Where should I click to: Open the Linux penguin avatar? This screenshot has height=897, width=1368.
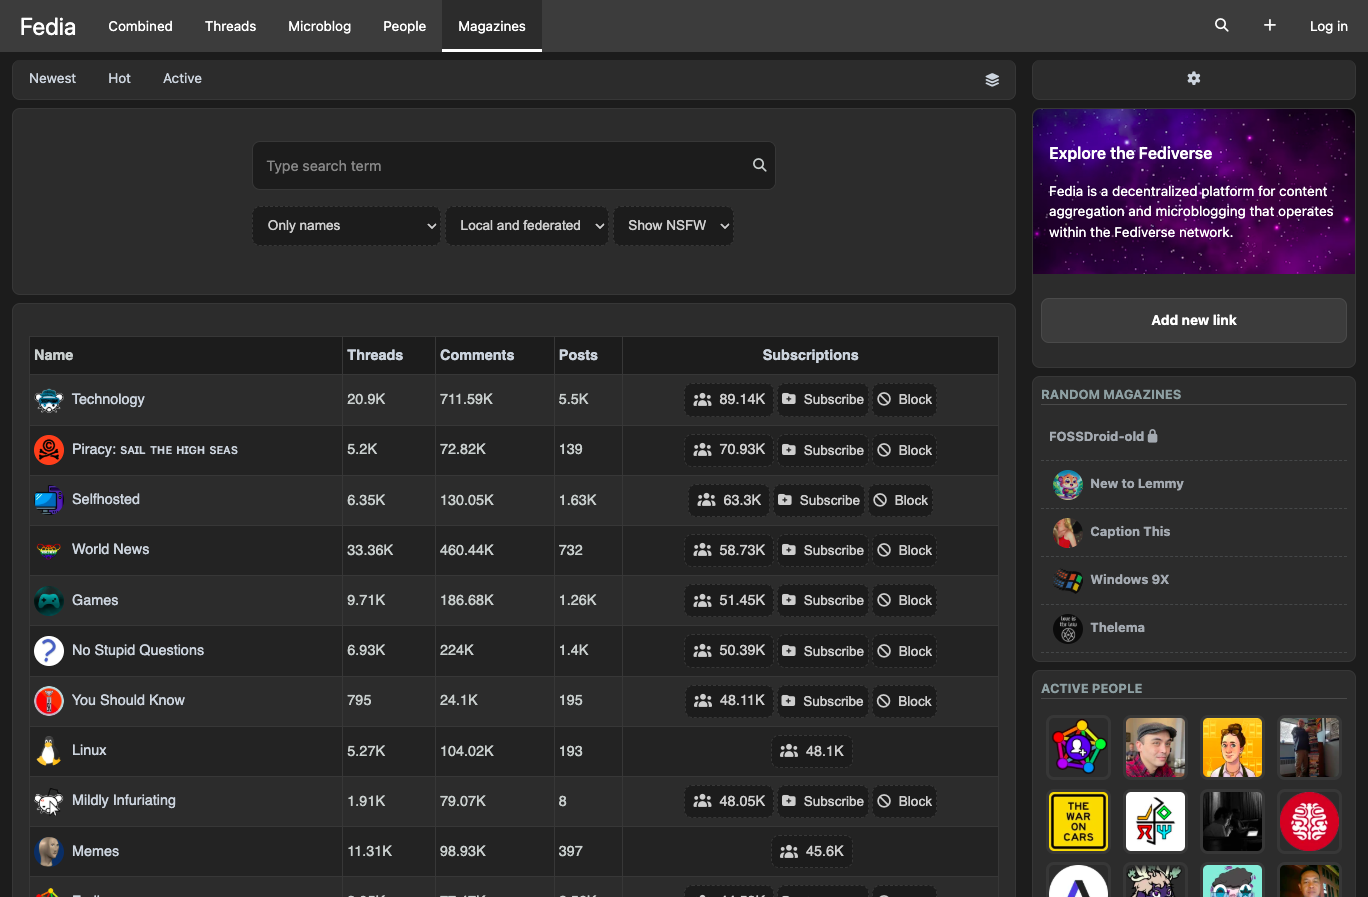[49, 751]
